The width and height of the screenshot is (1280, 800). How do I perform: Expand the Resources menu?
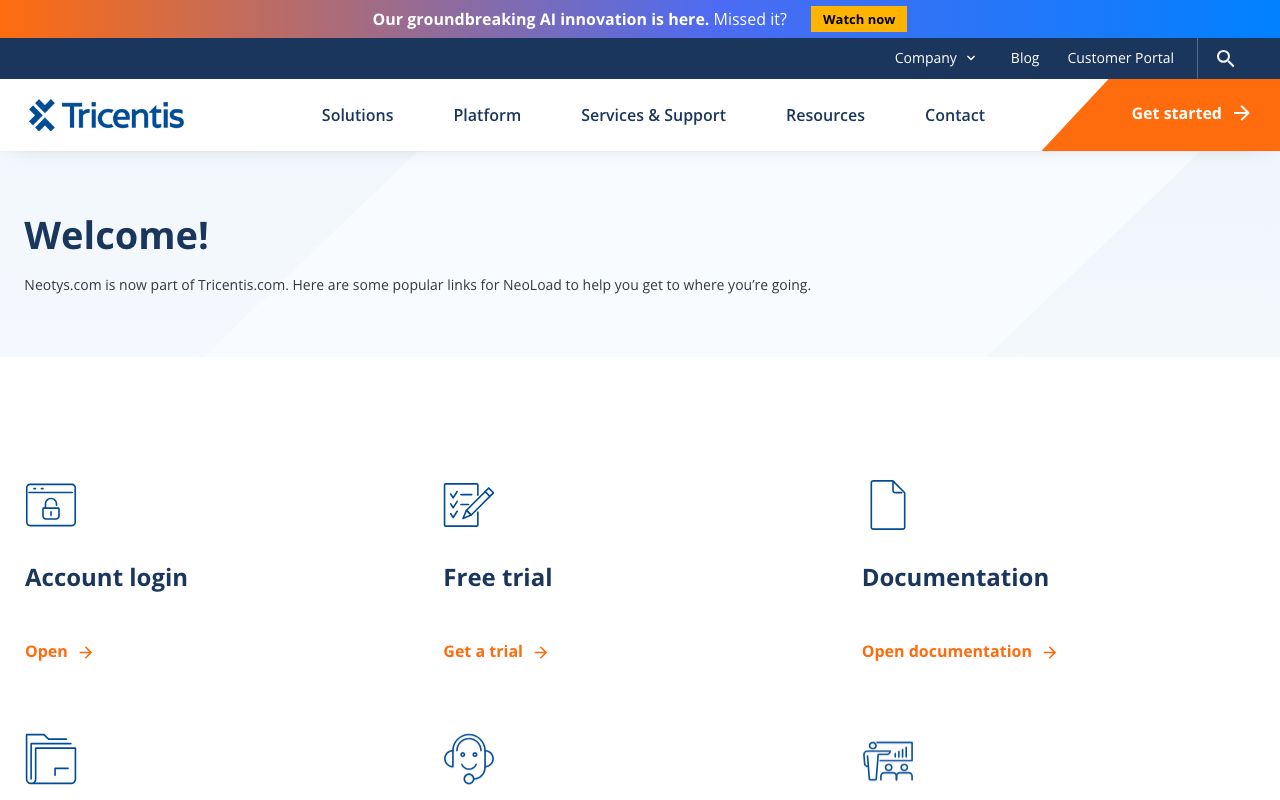point(825,115)
